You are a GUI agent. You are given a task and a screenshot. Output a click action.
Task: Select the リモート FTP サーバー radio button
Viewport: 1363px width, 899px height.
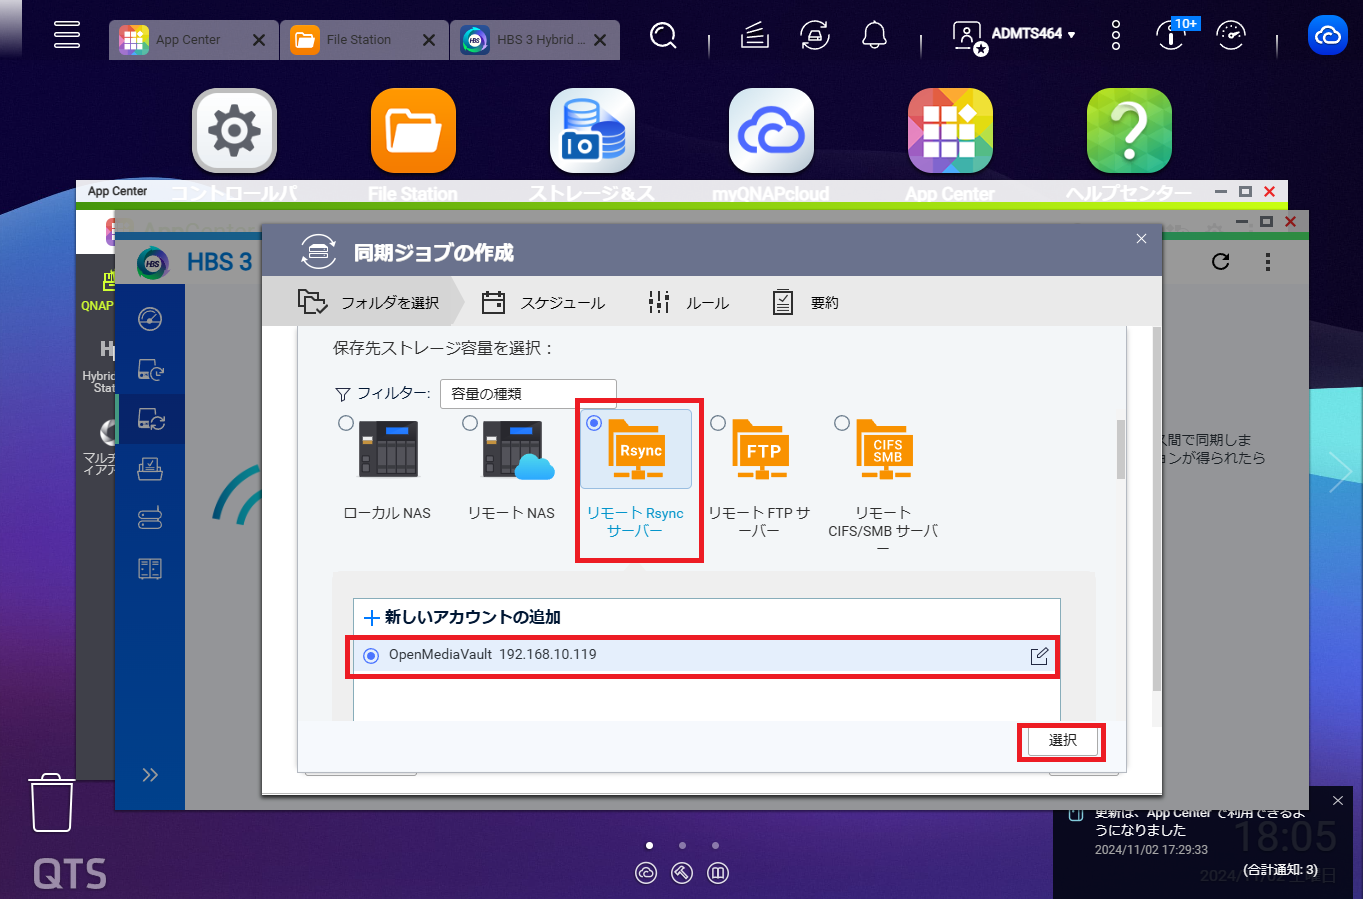click(718, 423)
